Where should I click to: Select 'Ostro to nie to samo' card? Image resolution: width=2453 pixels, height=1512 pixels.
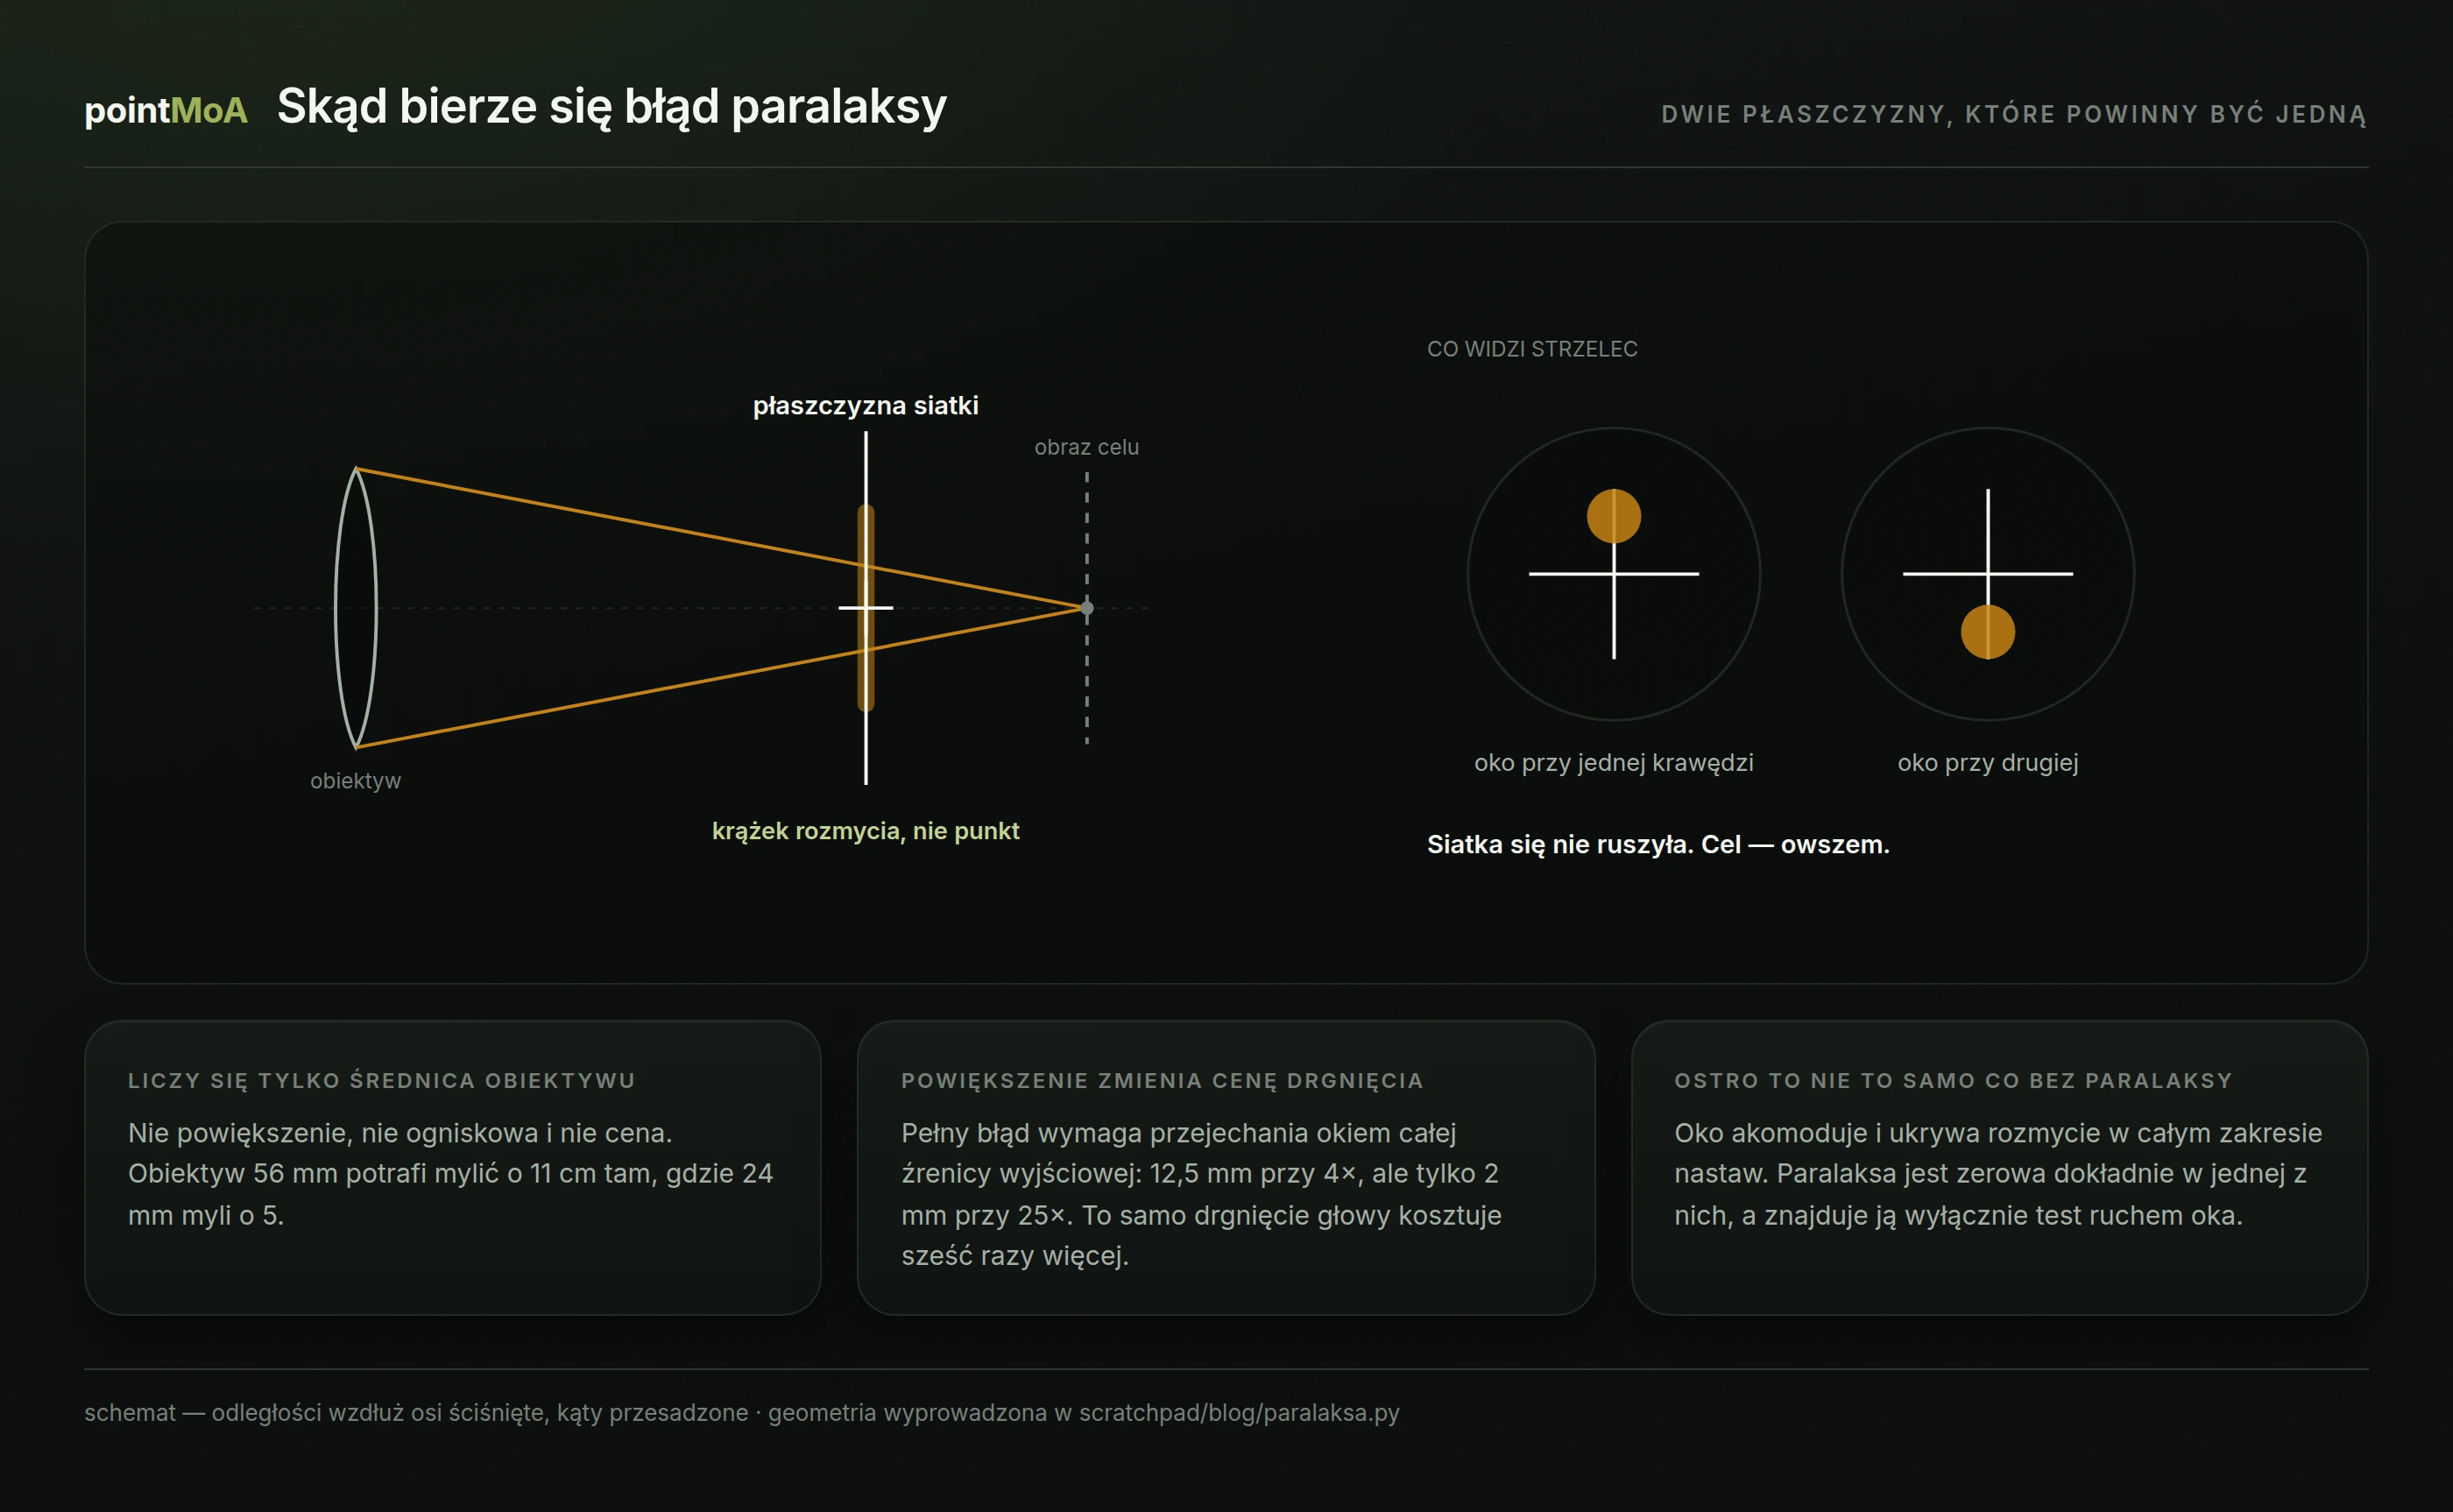(x=1999, y=1167)
